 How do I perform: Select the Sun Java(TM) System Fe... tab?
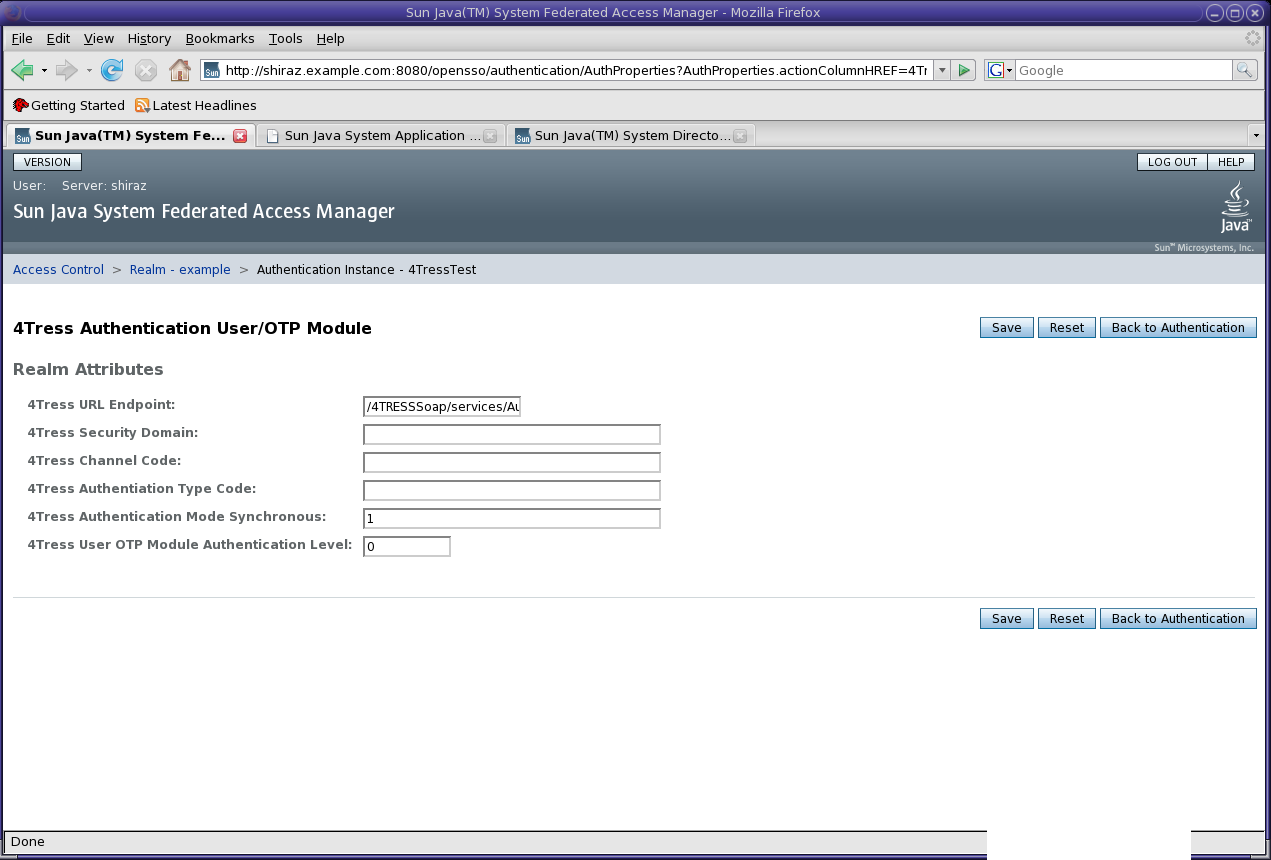coord(130,135)
